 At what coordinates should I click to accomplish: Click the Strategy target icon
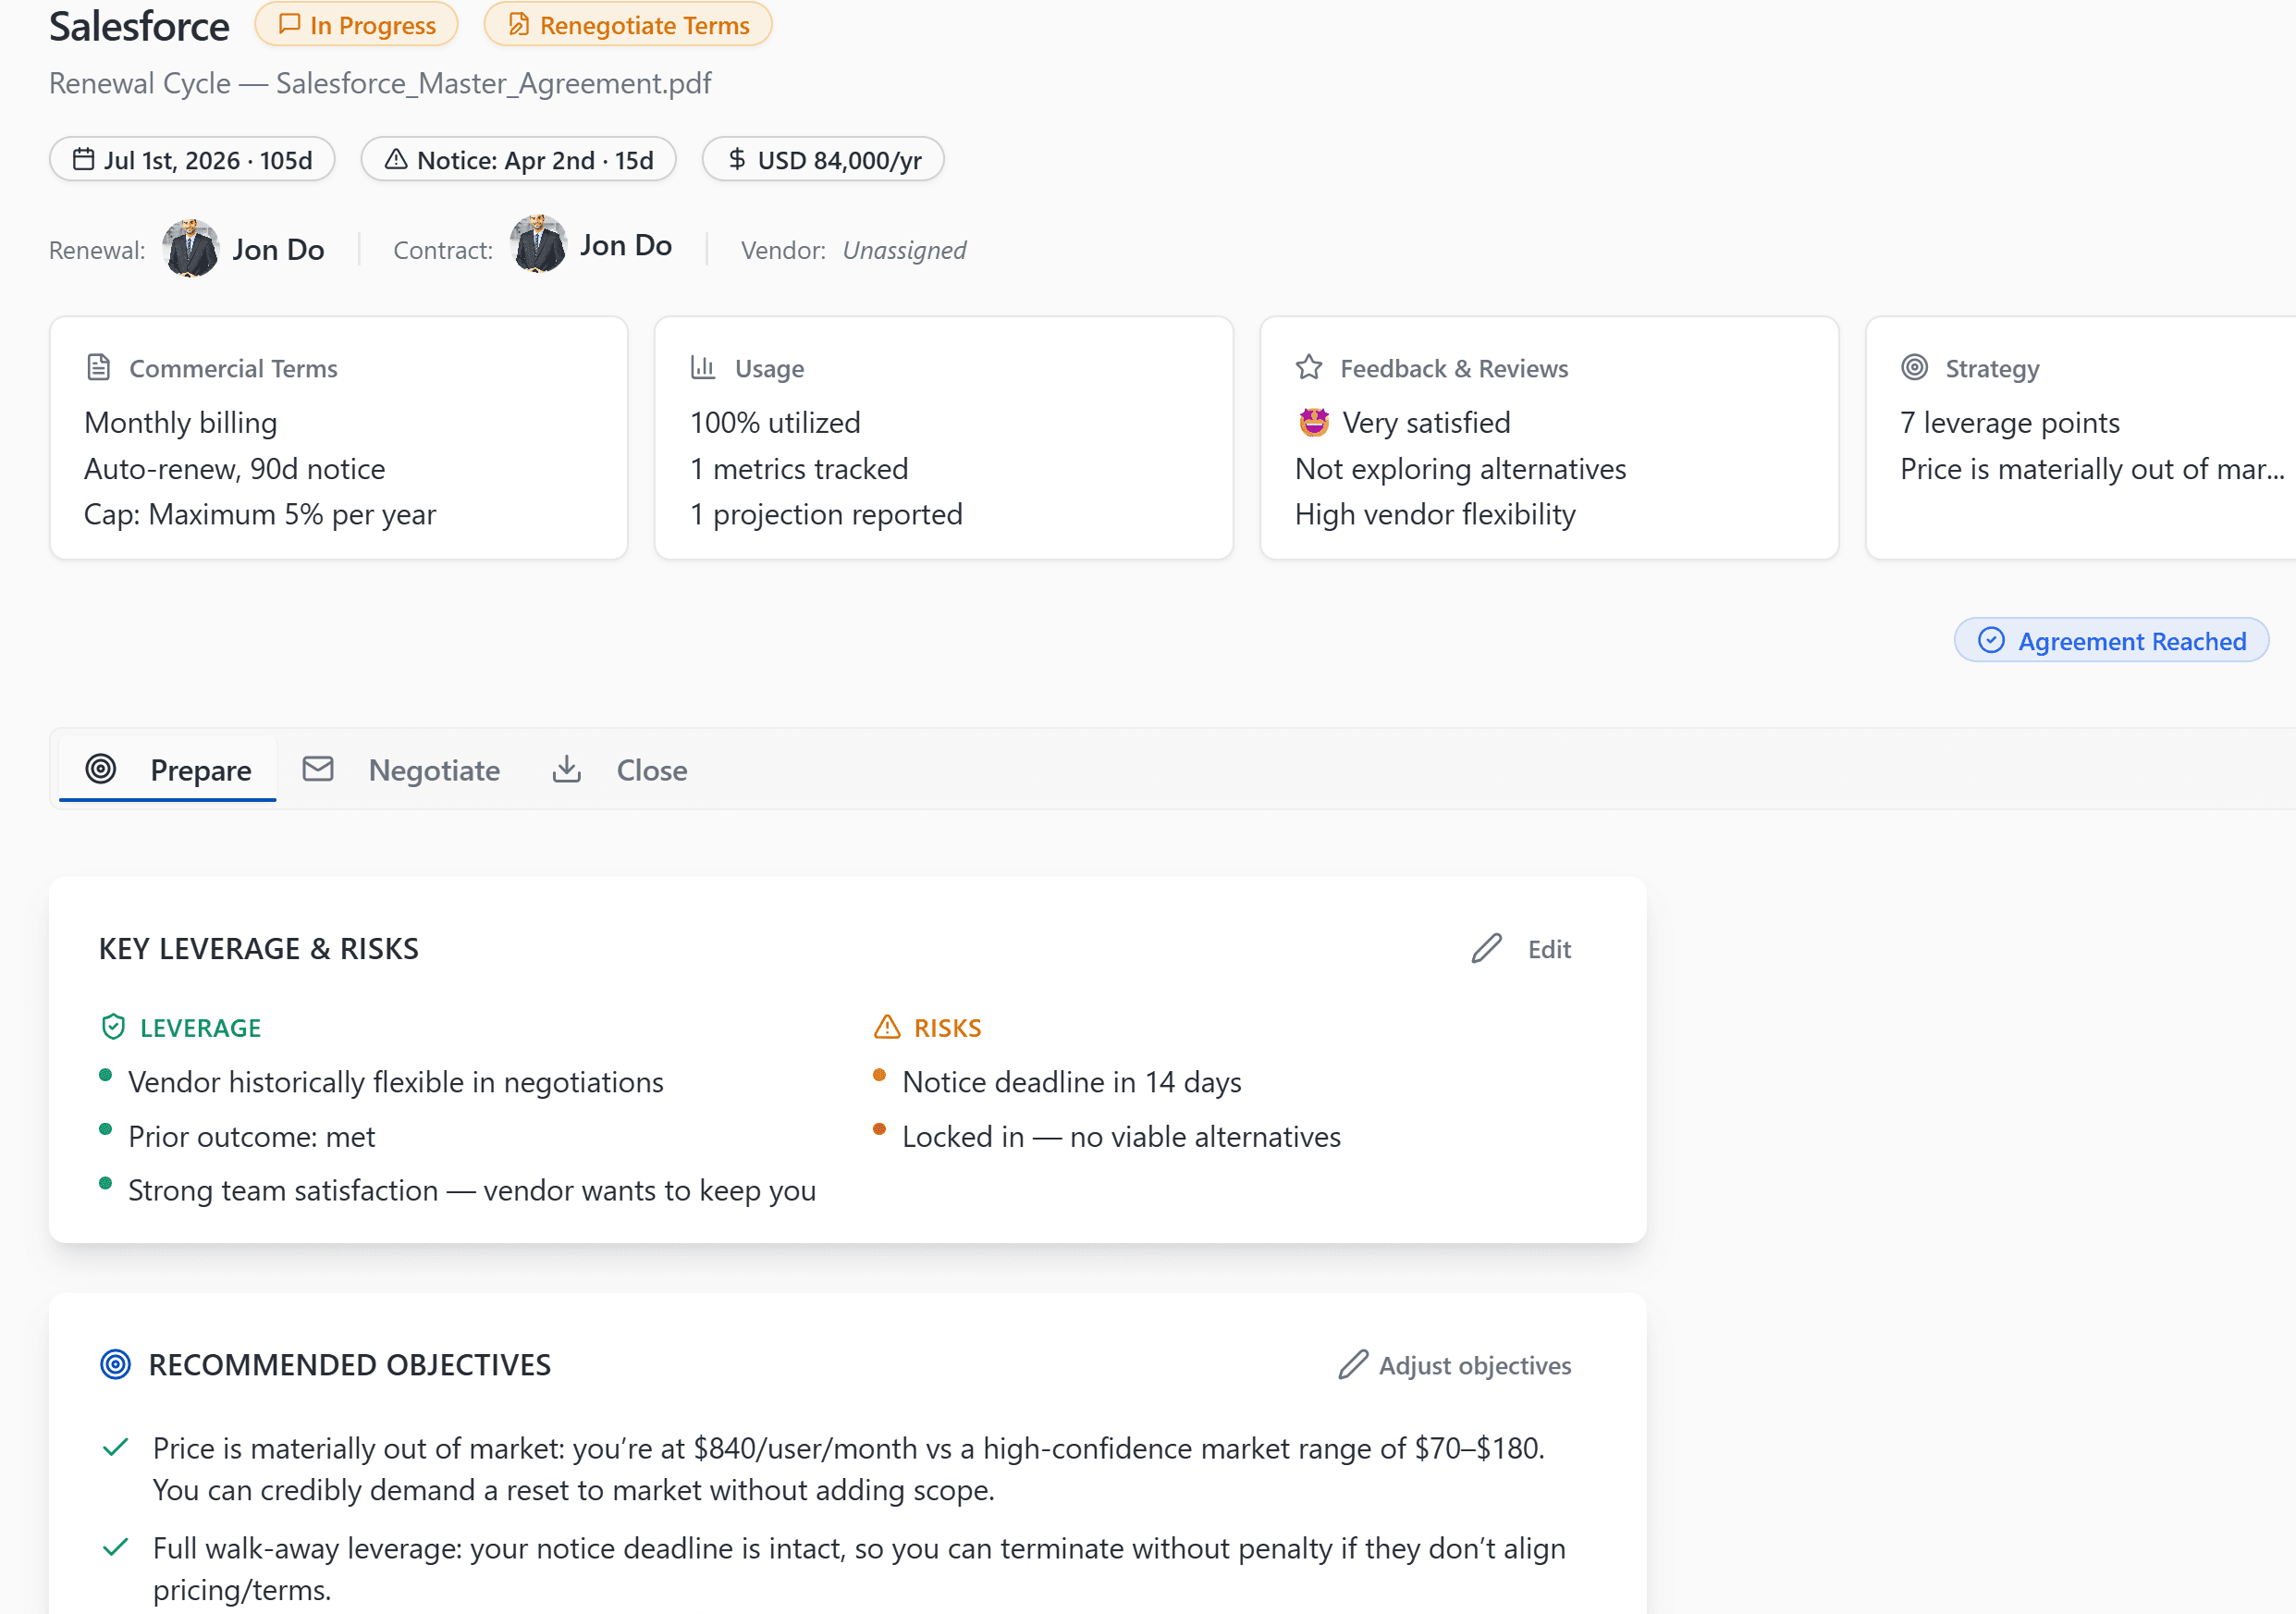[1914, 368]
